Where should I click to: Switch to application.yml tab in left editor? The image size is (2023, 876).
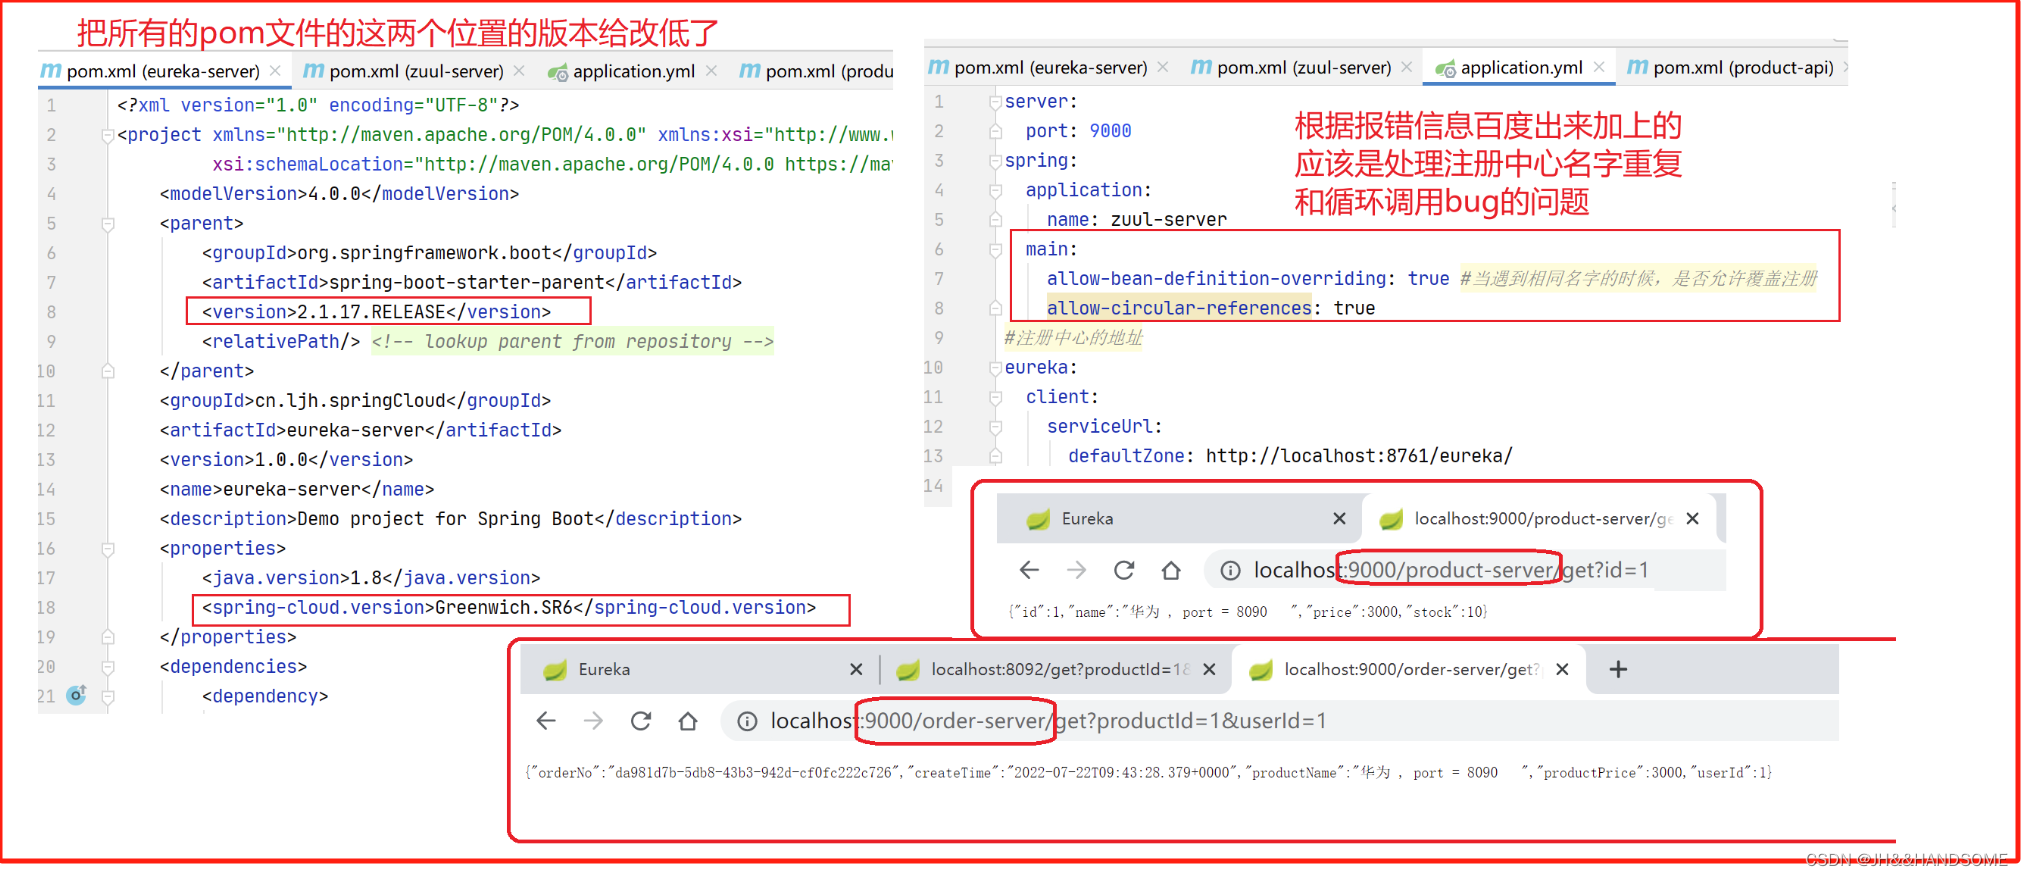[633, 71]
